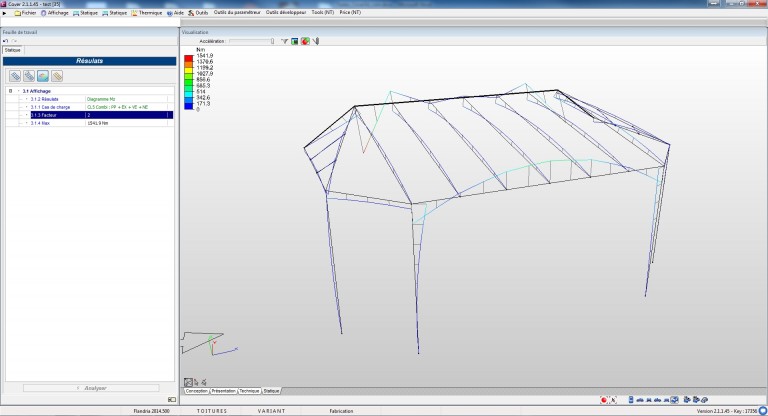The width and height of the screenshot is (768, 416).
Task: Click the red swatch in the Nm legend
Action: click(x=189, y=58)
